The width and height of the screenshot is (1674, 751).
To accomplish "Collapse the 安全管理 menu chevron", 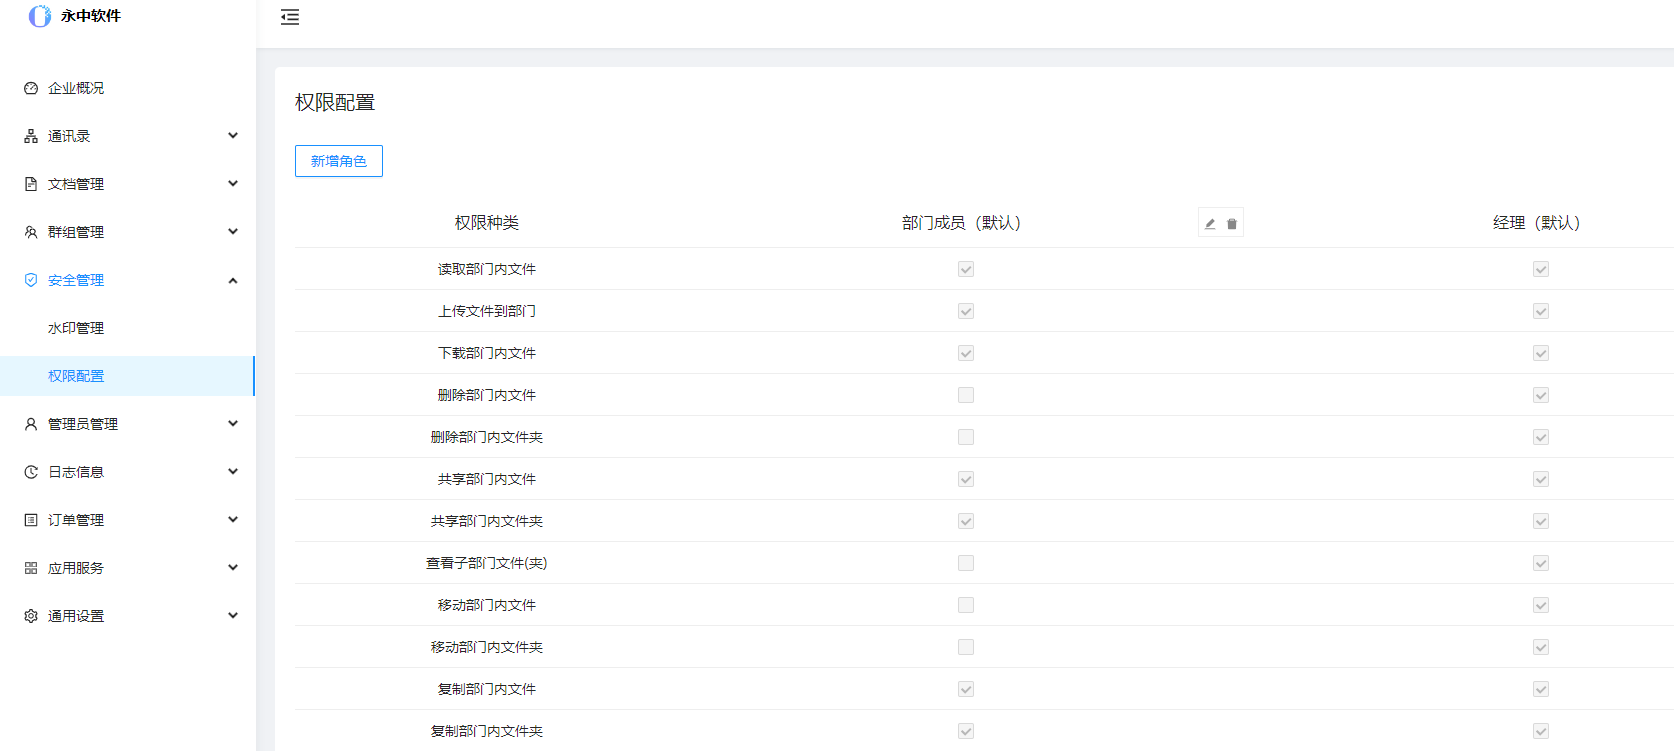I will pos(233,280).
